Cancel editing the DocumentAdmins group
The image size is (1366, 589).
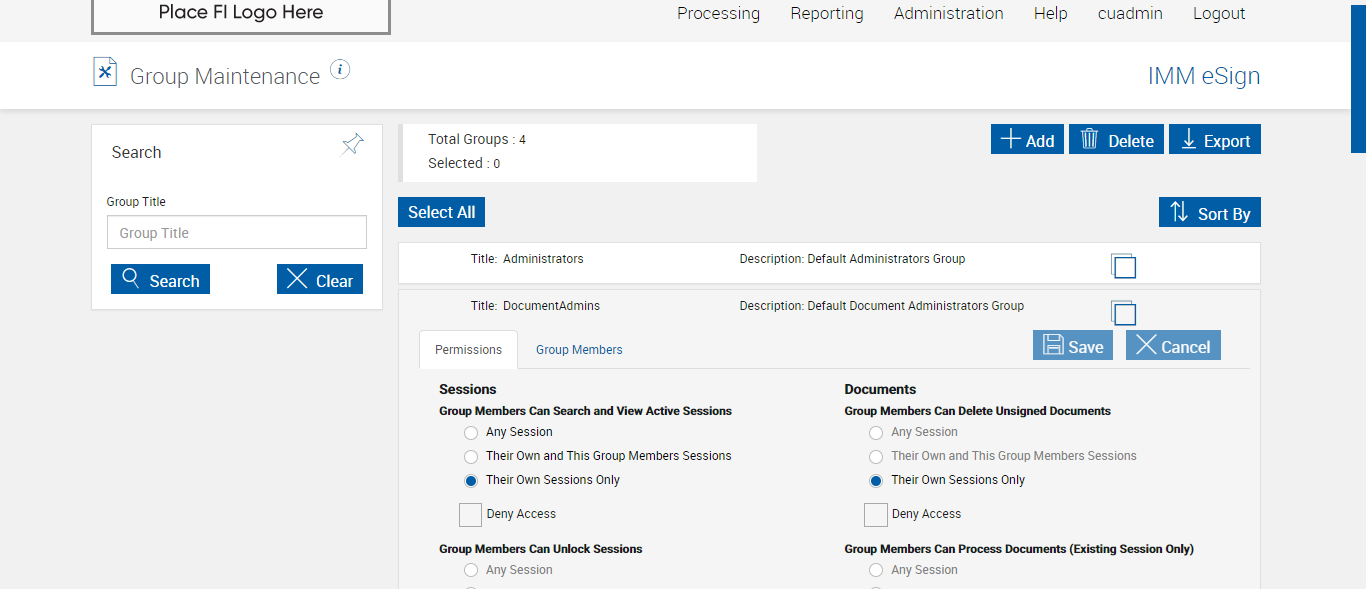pos(1172,346)
